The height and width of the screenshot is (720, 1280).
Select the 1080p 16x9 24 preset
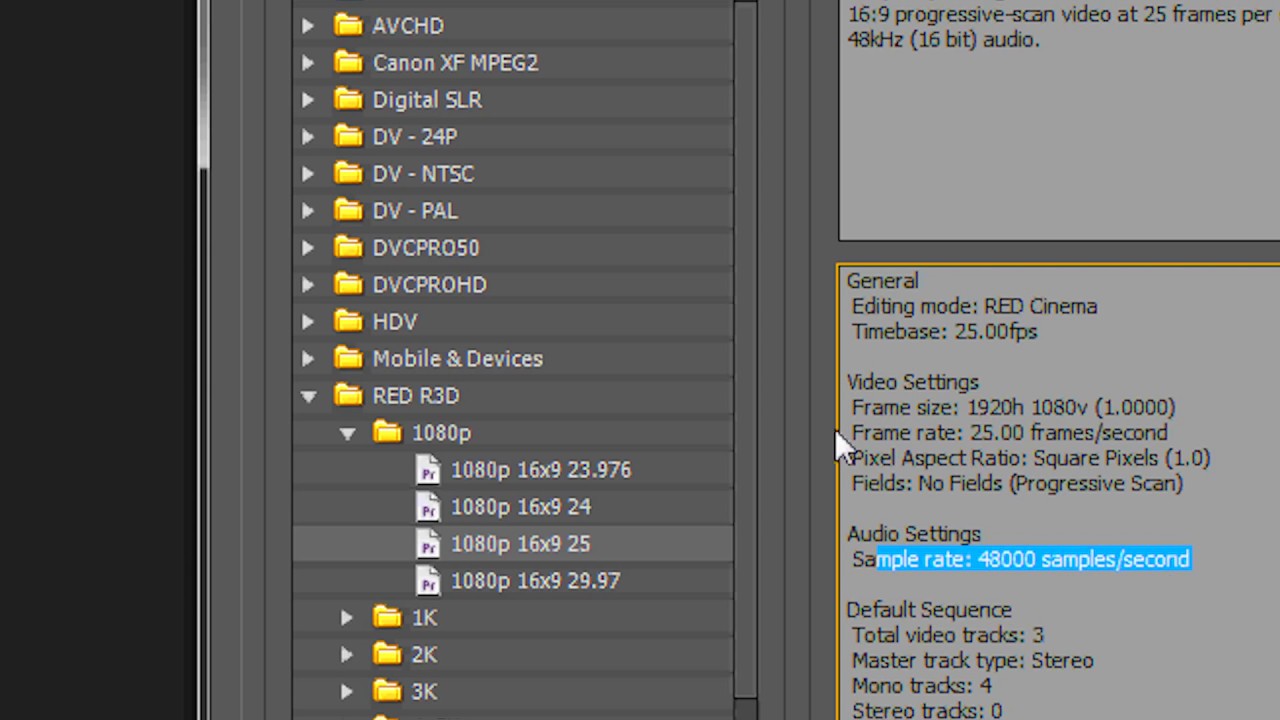[x=521, y=507]
